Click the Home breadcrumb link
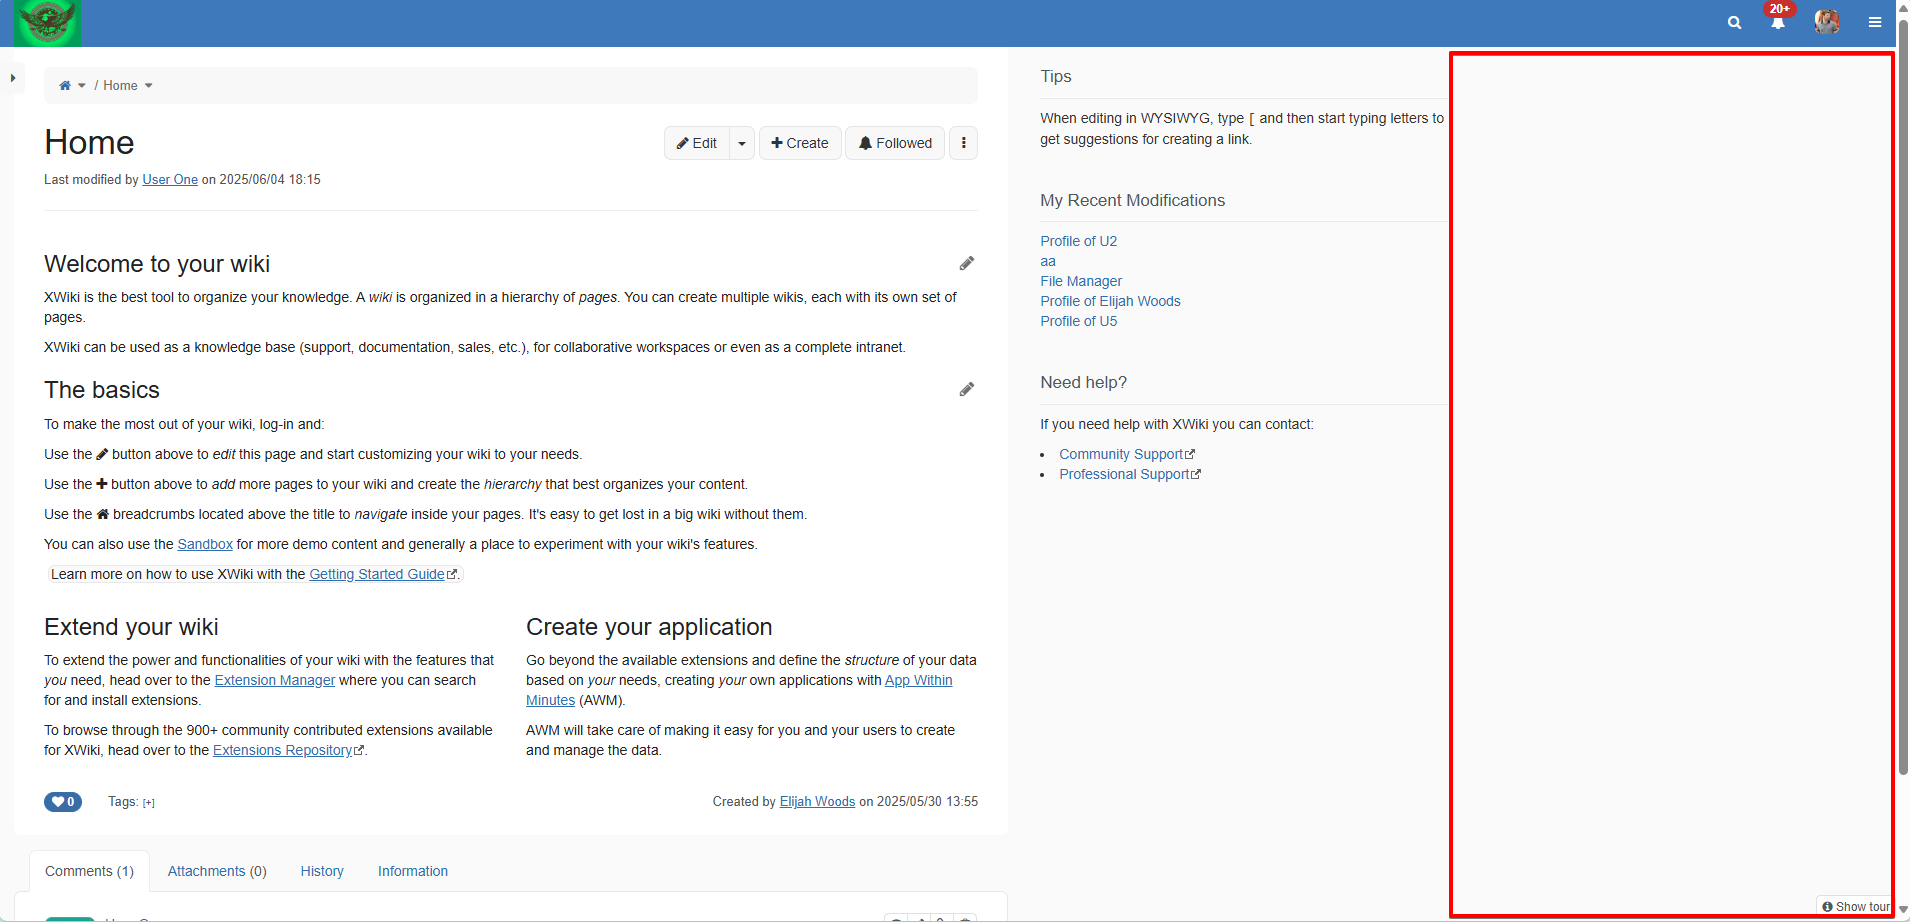1910x922 pixels. 120,86
